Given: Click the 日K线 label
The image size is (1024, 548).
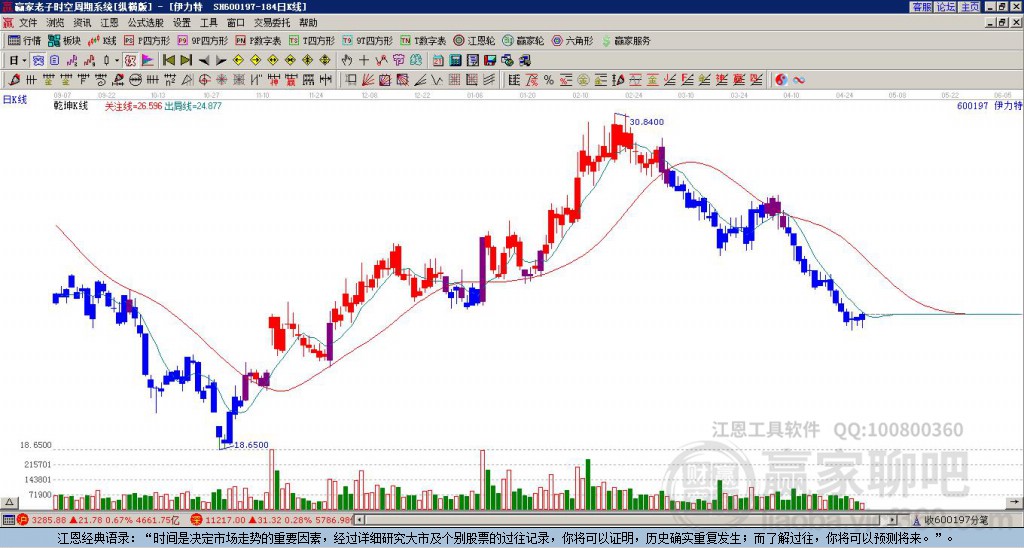Looking at the screenshot, I should point(14,99).
